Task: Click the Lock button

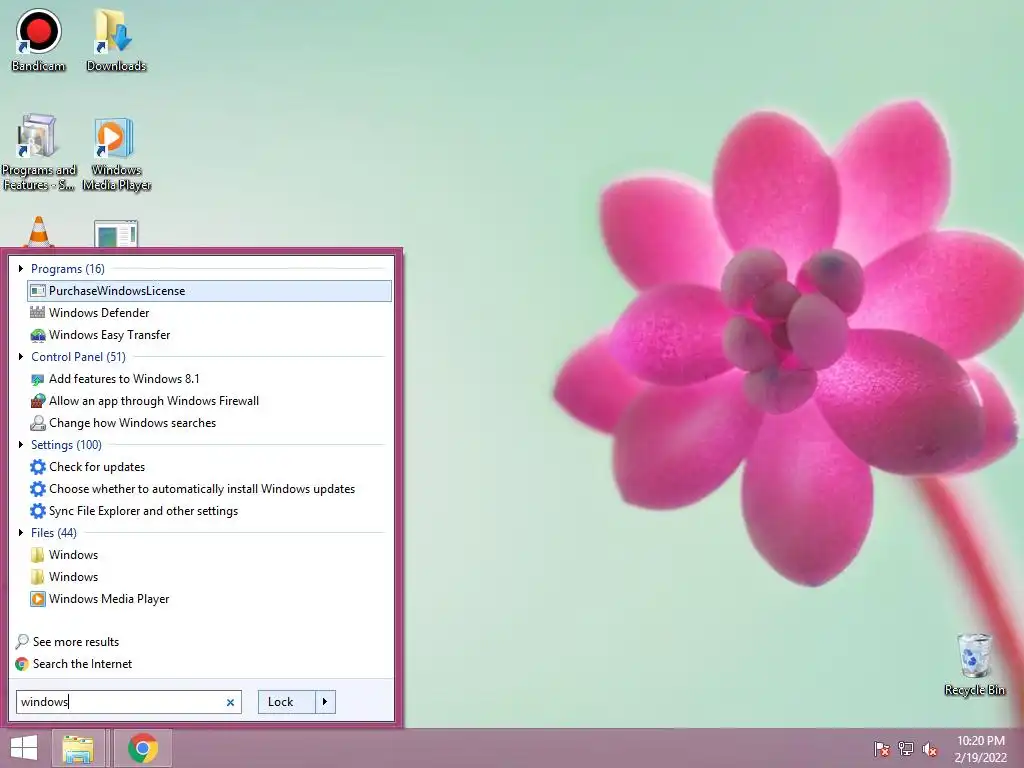Action: tap(287, 702)
